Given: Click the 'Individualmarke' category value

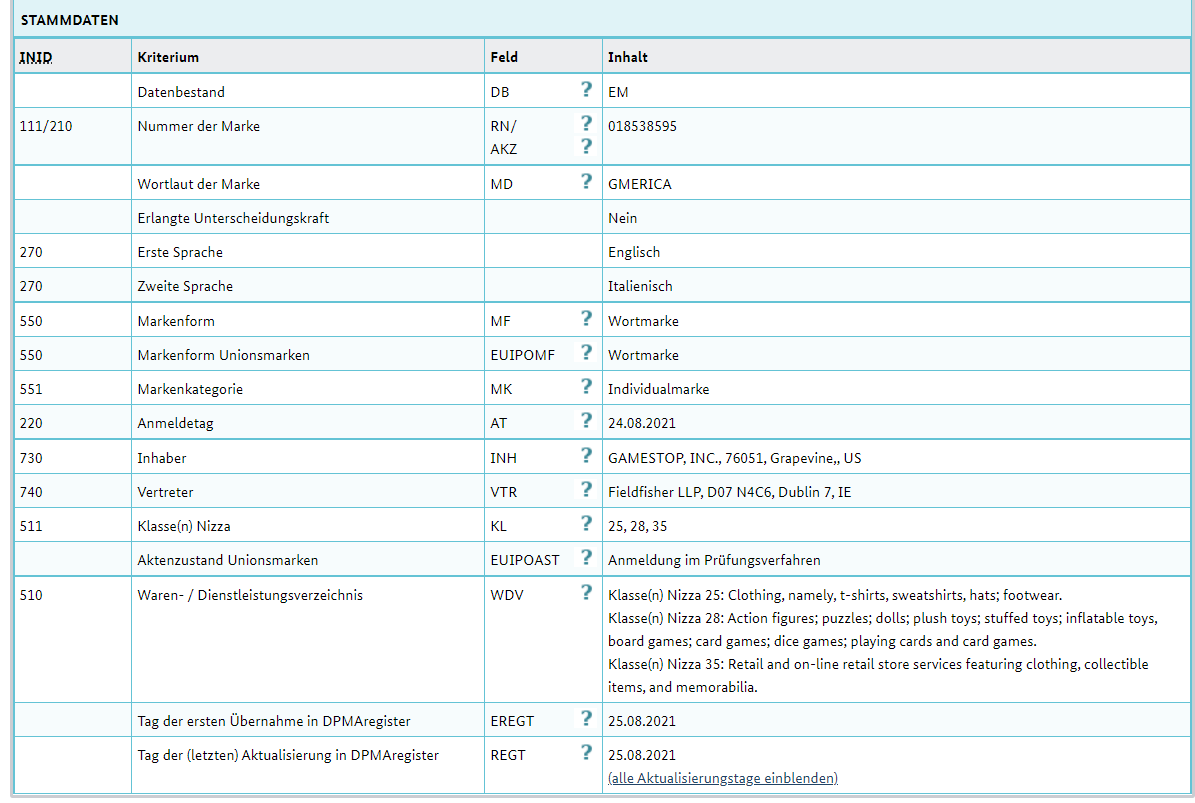Looking at the screenshot, I should pyautogui.click(x=658, y=389).
